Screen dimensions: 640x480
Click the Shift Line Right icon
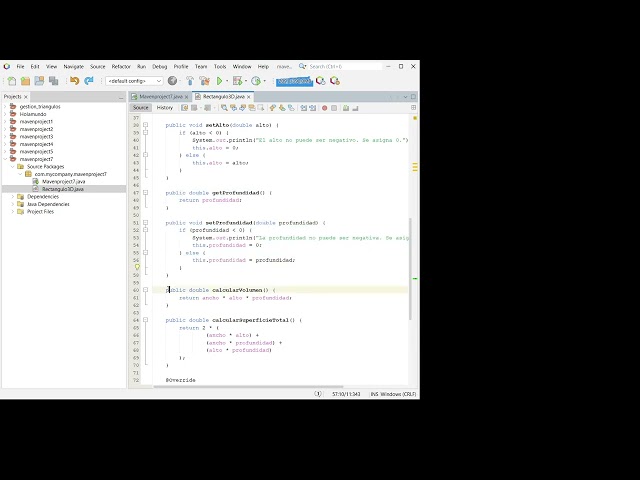pyautogui.click(x=313, y=108)
